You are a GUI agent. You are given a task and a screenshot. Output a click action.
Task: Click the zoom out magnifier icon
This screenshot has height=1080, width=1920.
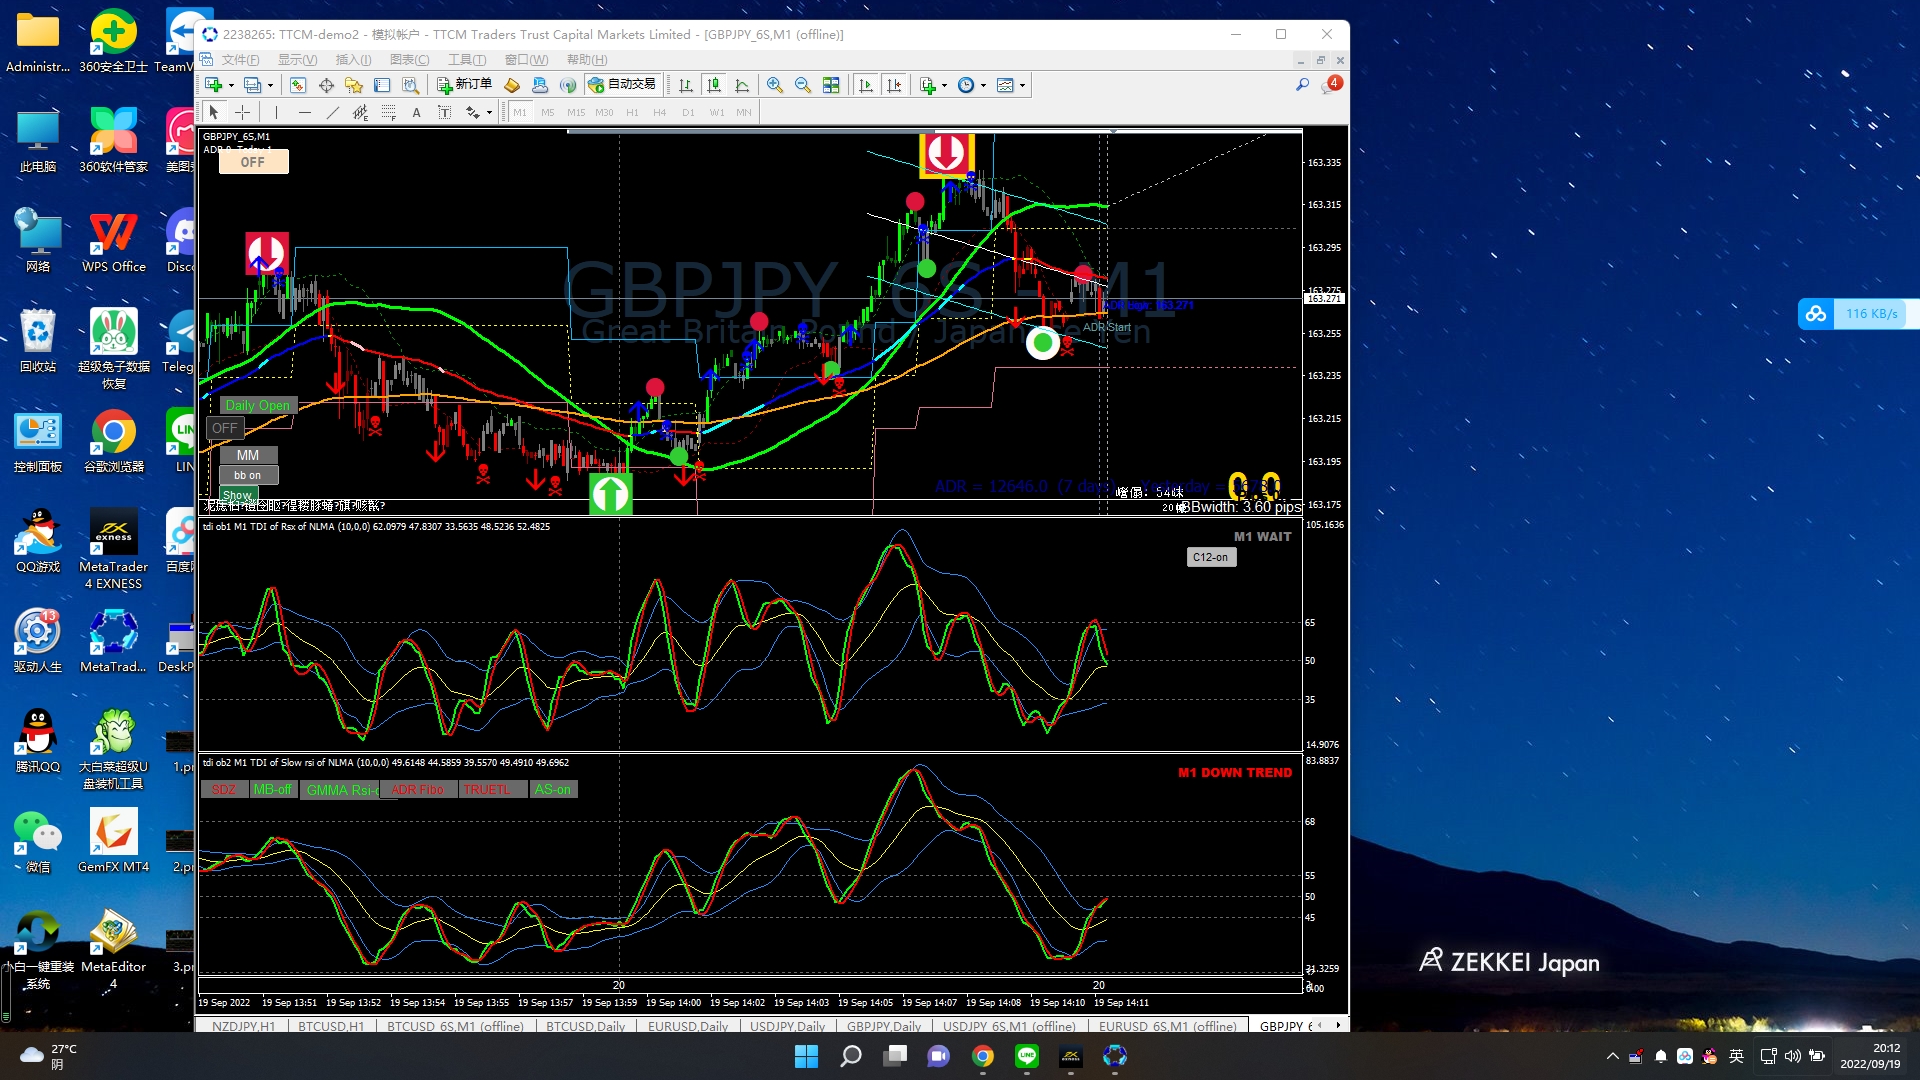(x=802, y=85)
